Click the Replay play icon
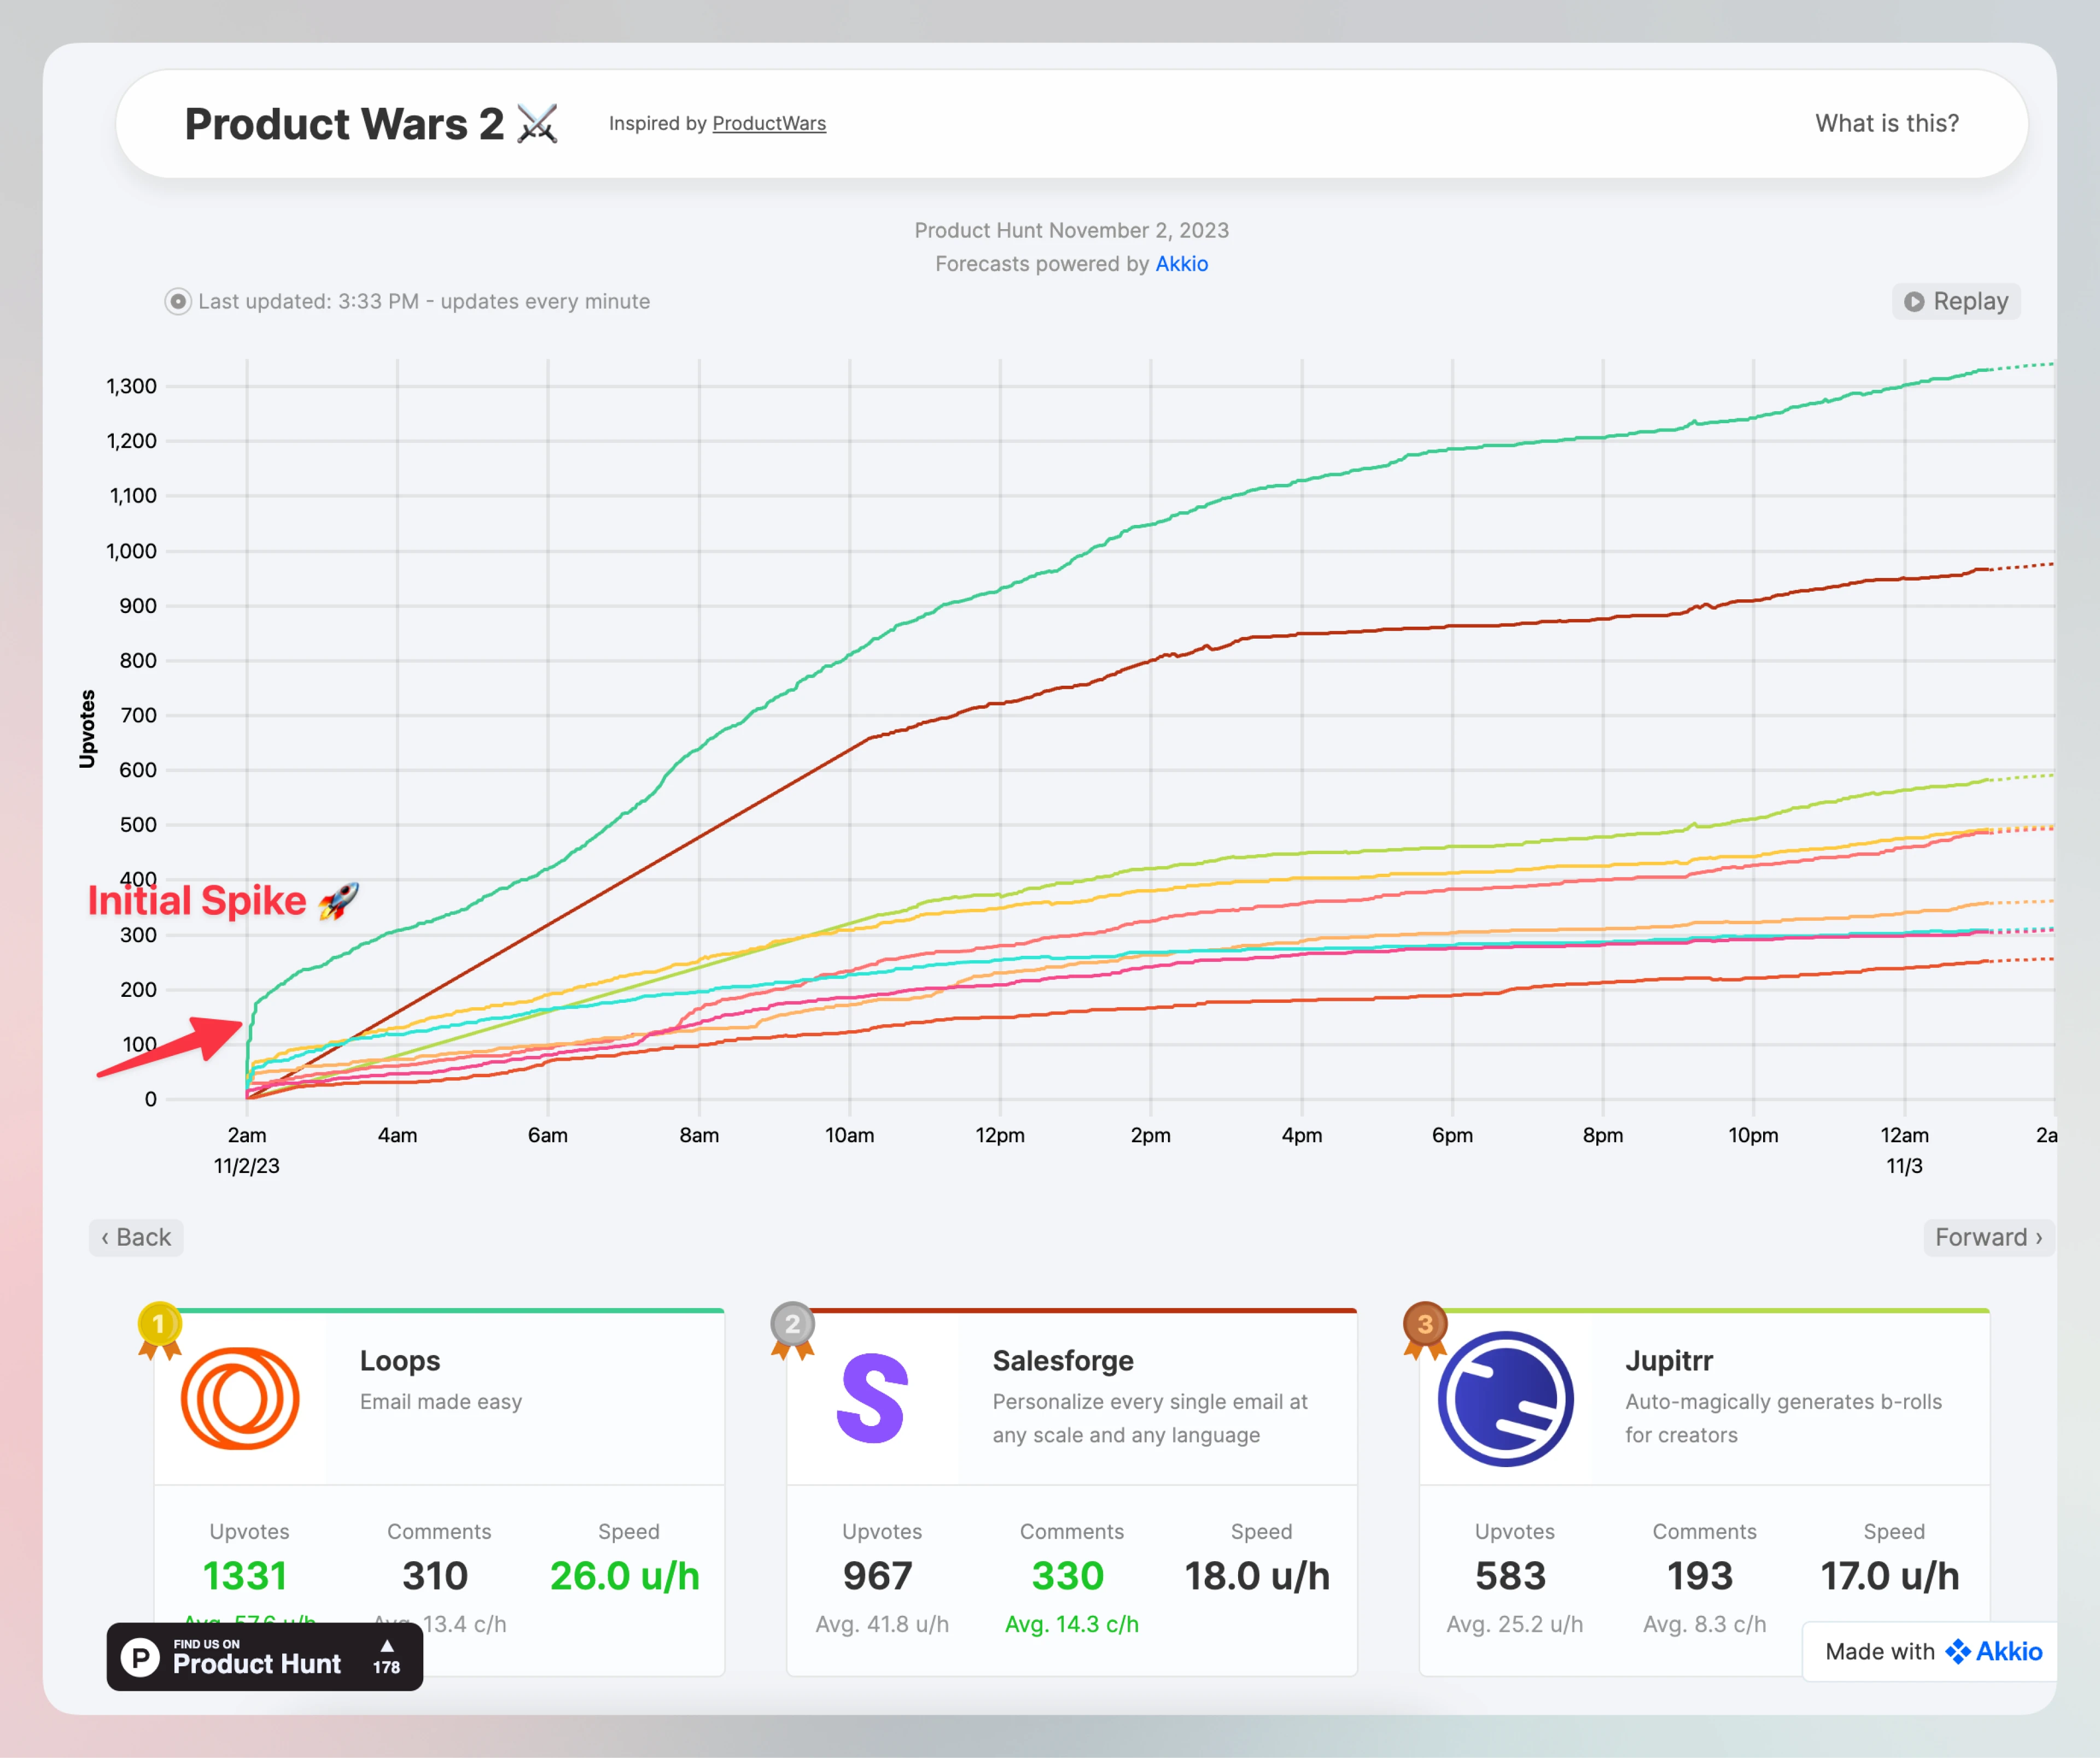 [1914, 301]
